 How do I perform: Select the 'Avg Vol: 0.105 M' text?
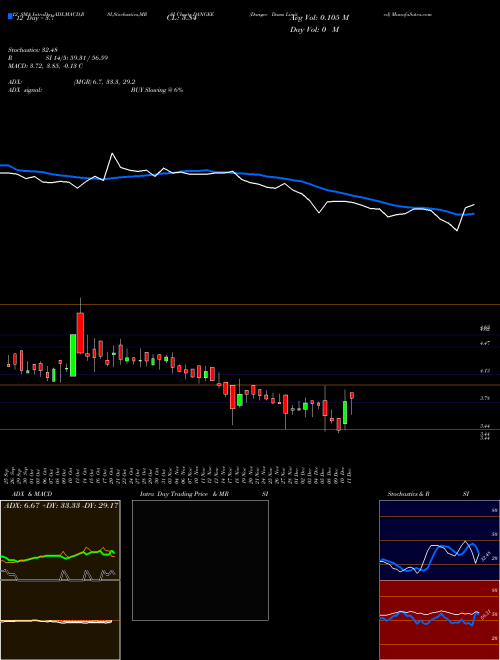pyautogui.click(x=319, y=18)
